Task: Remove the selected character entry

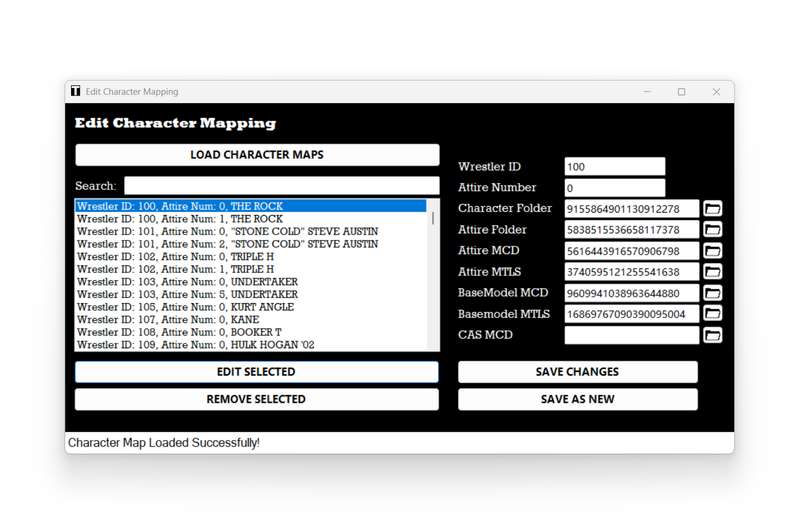Action: (257, 399)
